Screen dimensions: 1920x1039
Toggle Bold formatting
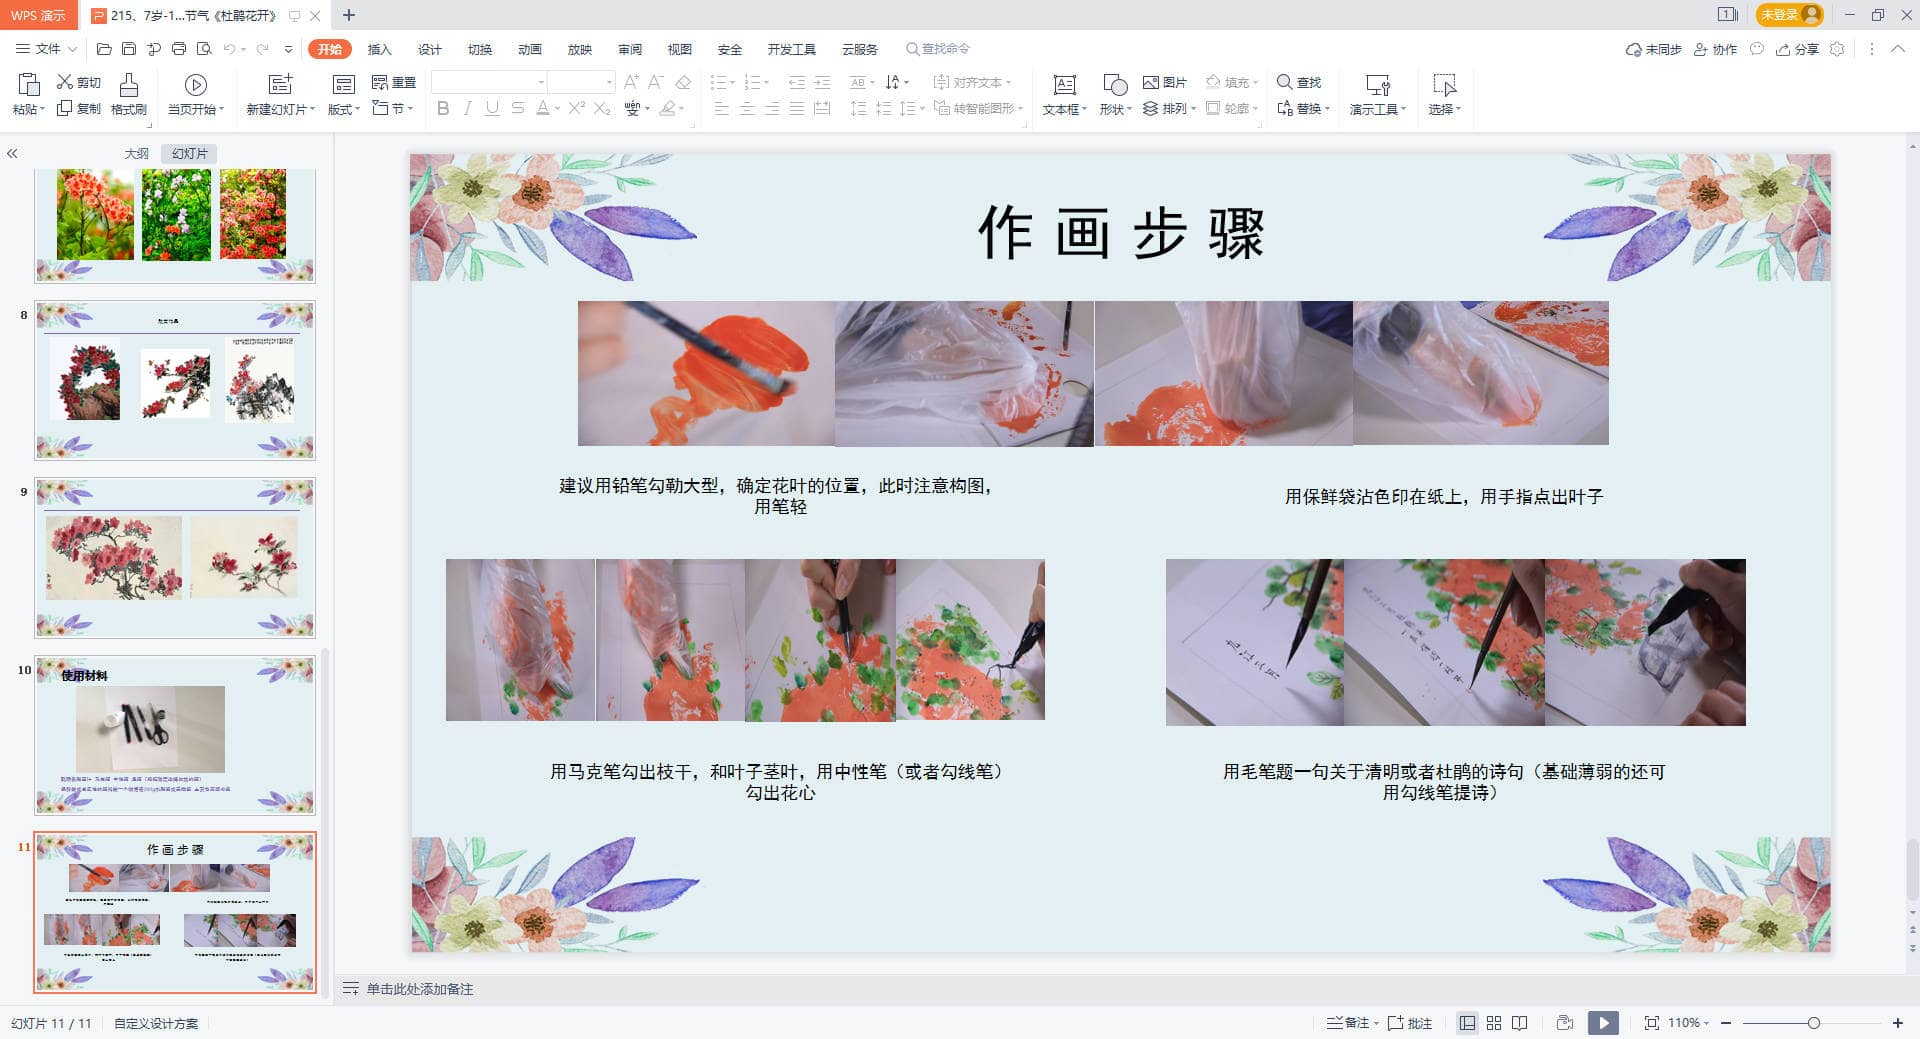pos(443,108)
